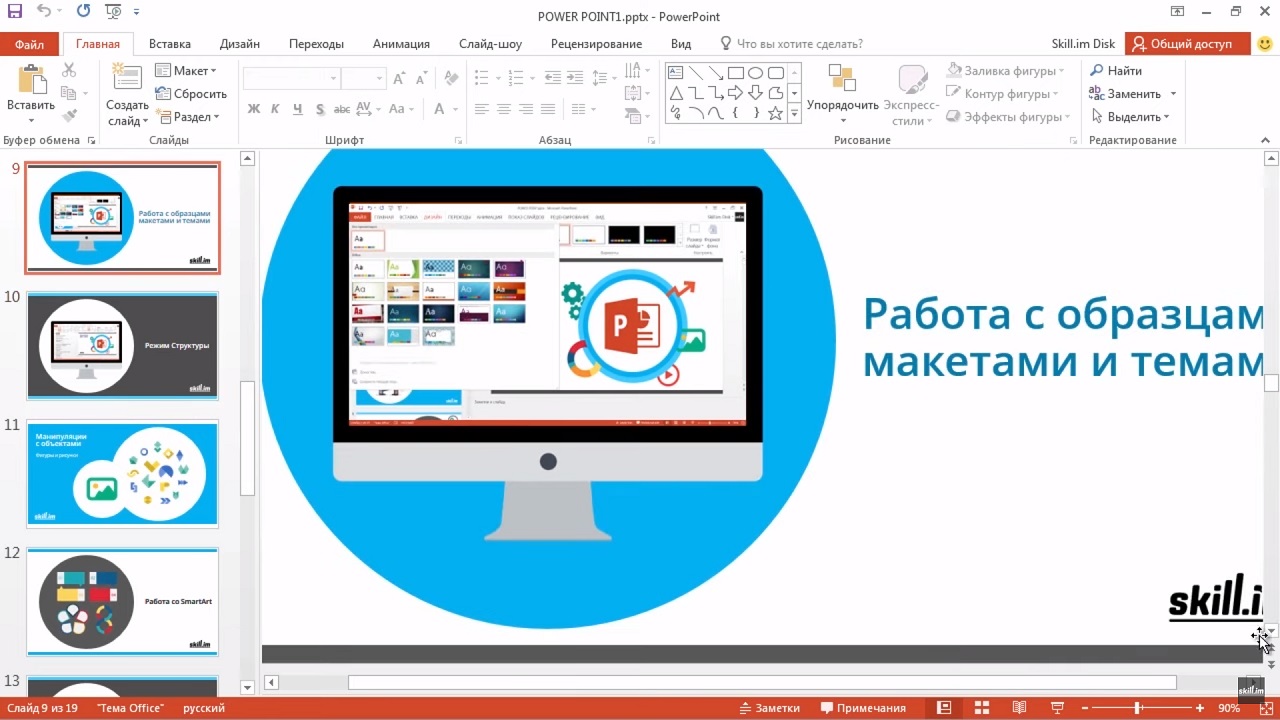
Task: Switch to slide sorter view icon
Action: (981, 708)
